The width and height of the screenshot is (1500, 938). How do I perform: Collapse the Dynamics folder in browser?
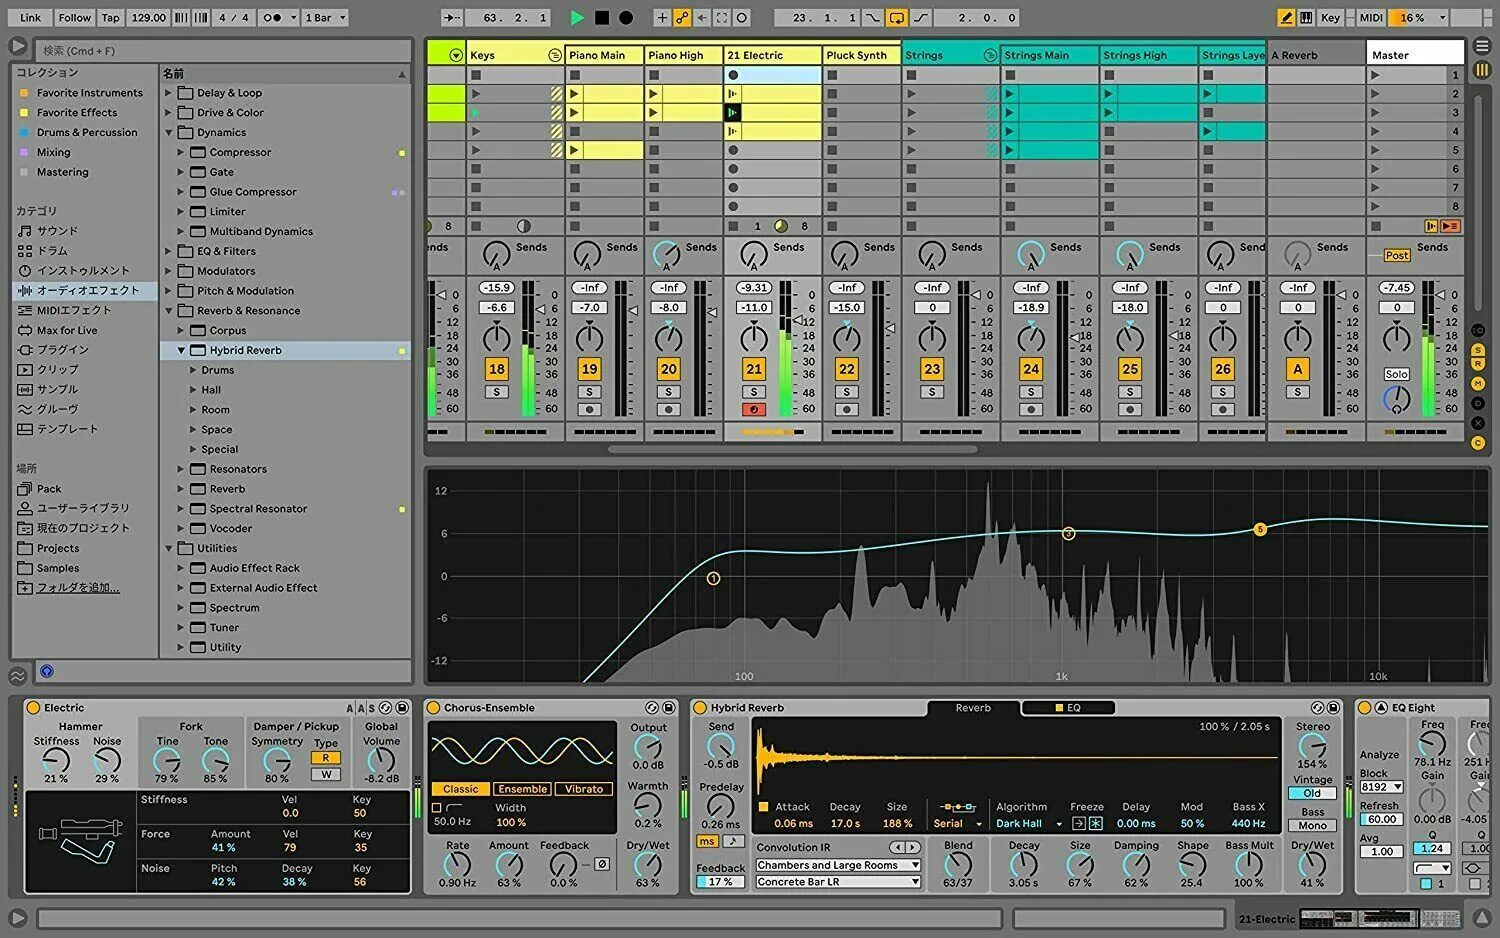coord(169,132)
